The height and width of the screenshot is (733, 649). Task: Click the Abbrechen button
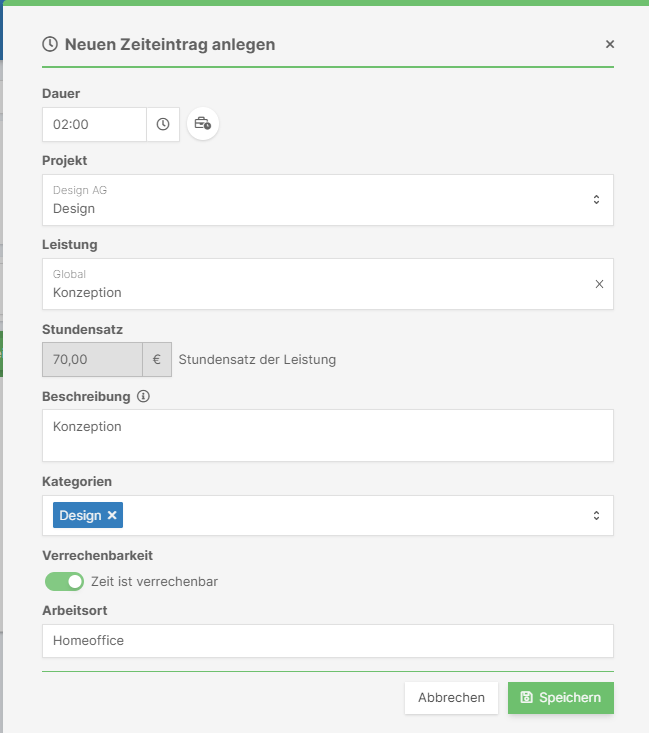(451, 697)
